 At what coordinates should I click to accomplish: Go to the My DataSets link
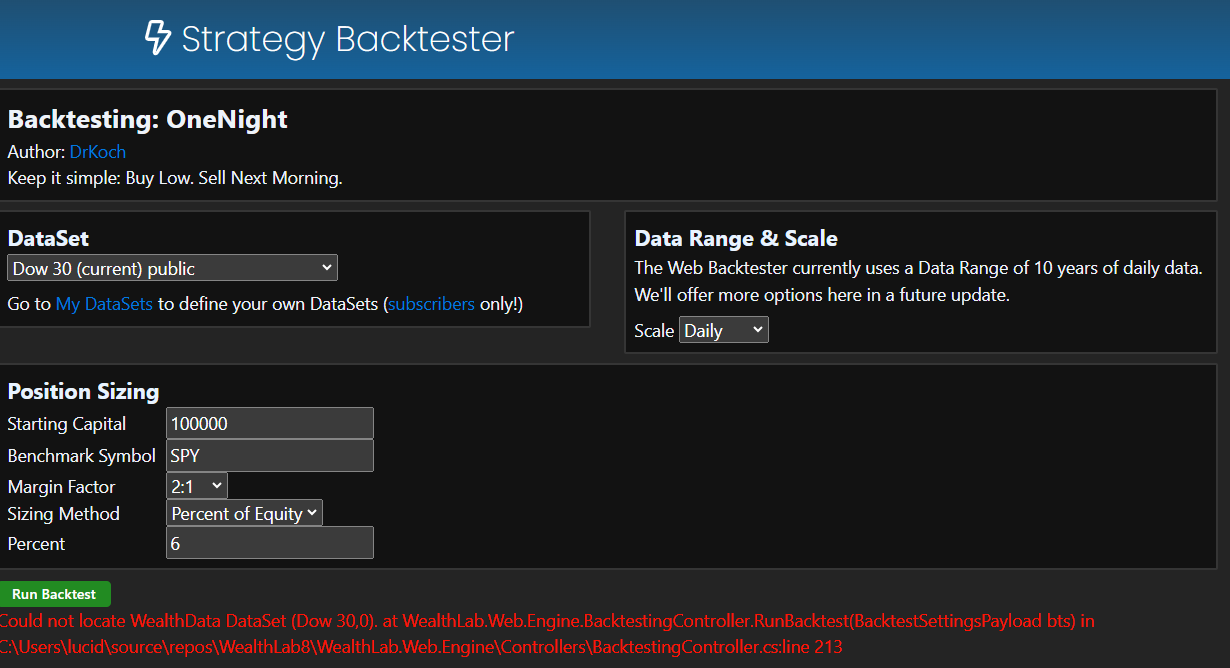104,304
